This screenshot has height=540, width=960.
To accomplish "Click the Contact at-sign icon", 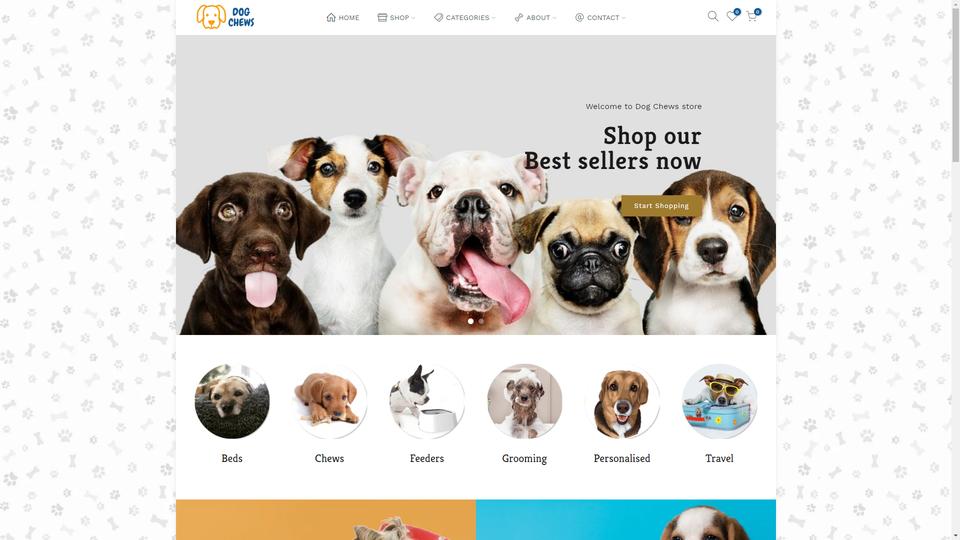I will point(579,17).
